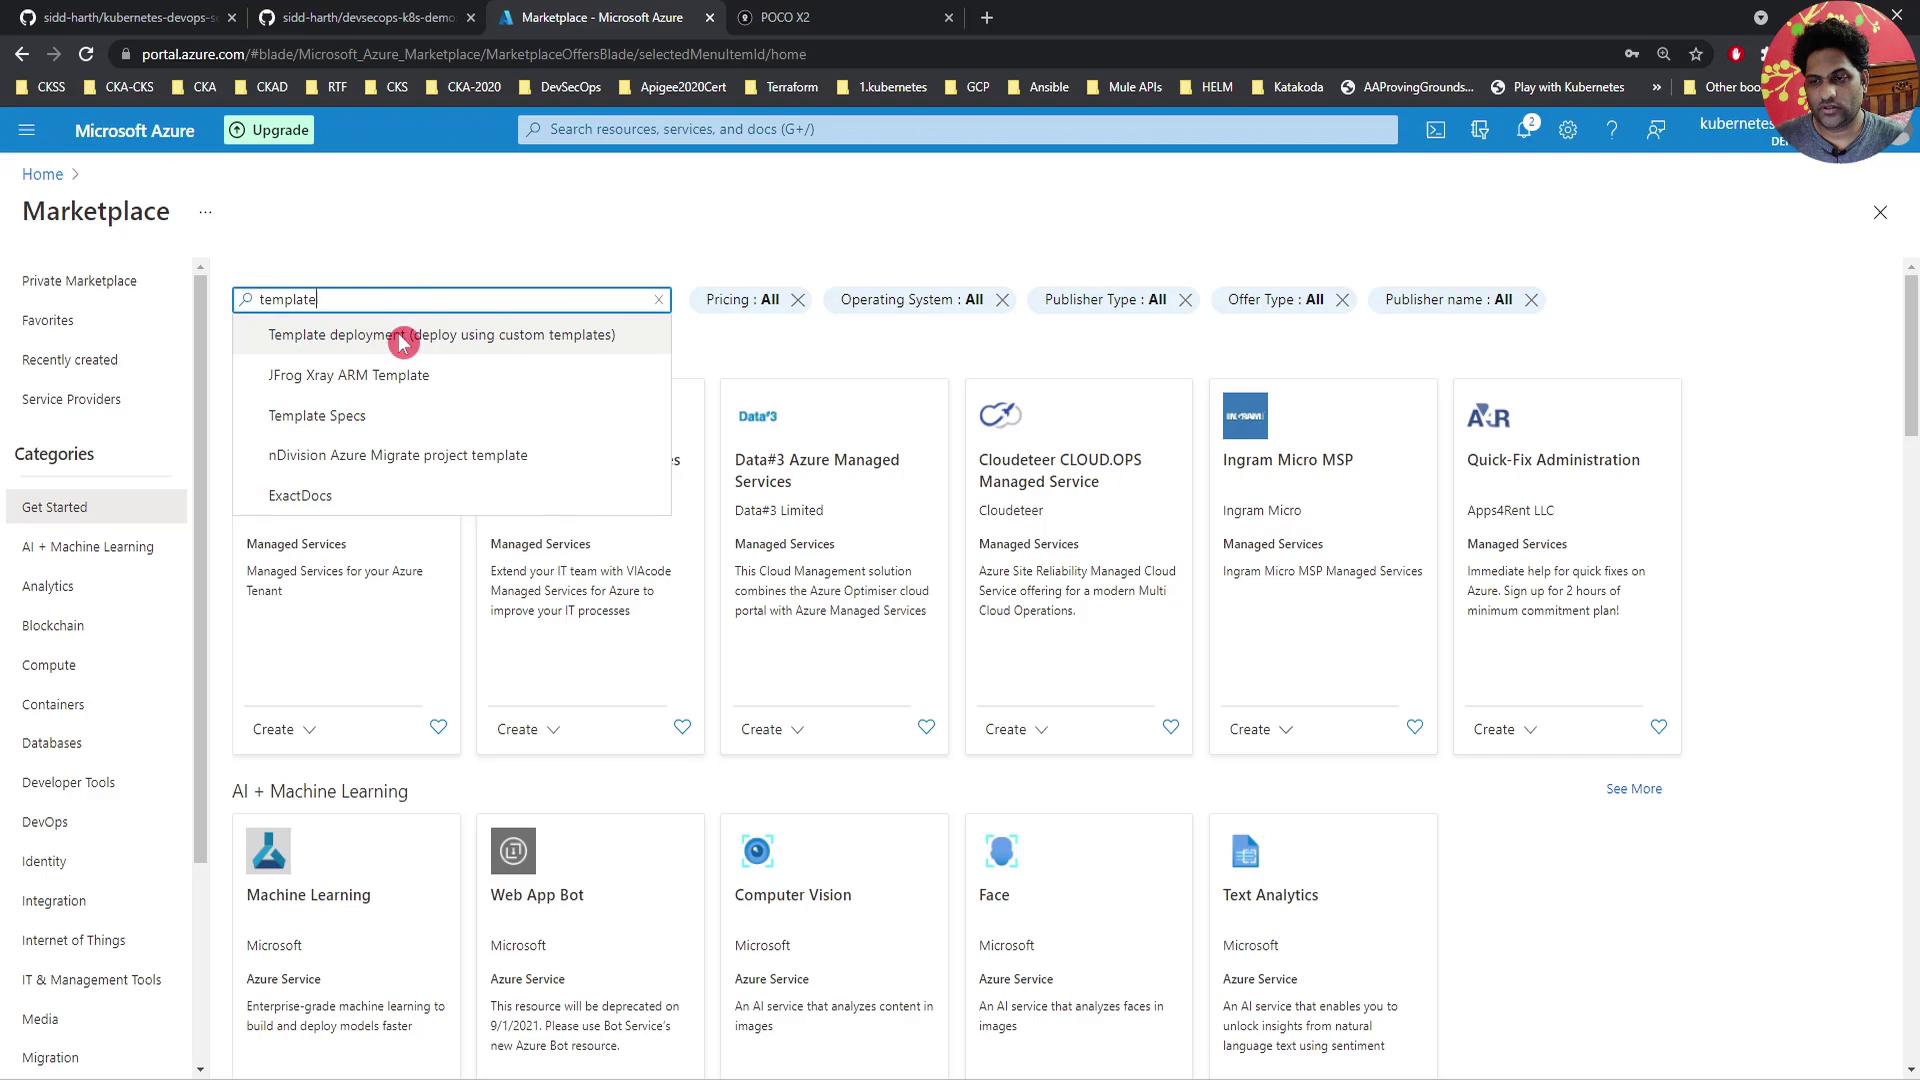Open the portal hamburger menu

tap(27, 130)
